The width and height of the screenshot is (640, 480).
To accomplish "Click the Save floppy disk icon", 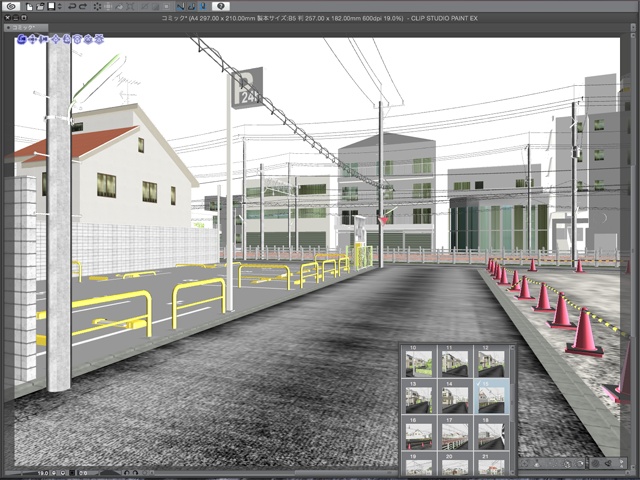I will [x=51, y=6].
